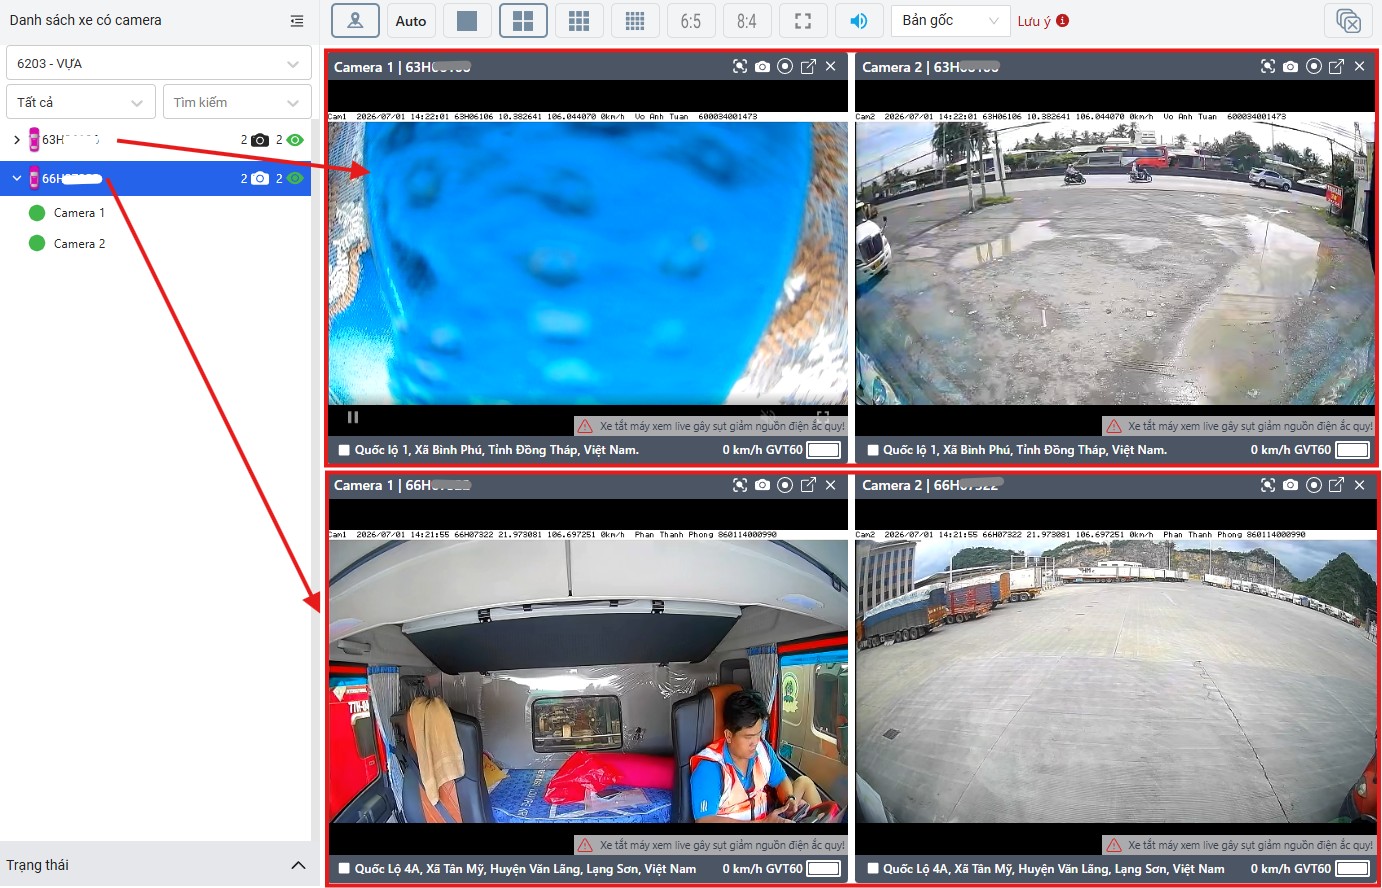Select the 8:4 layout option
The width and height of the screenshot is (1382, 888).
point(747,21)
